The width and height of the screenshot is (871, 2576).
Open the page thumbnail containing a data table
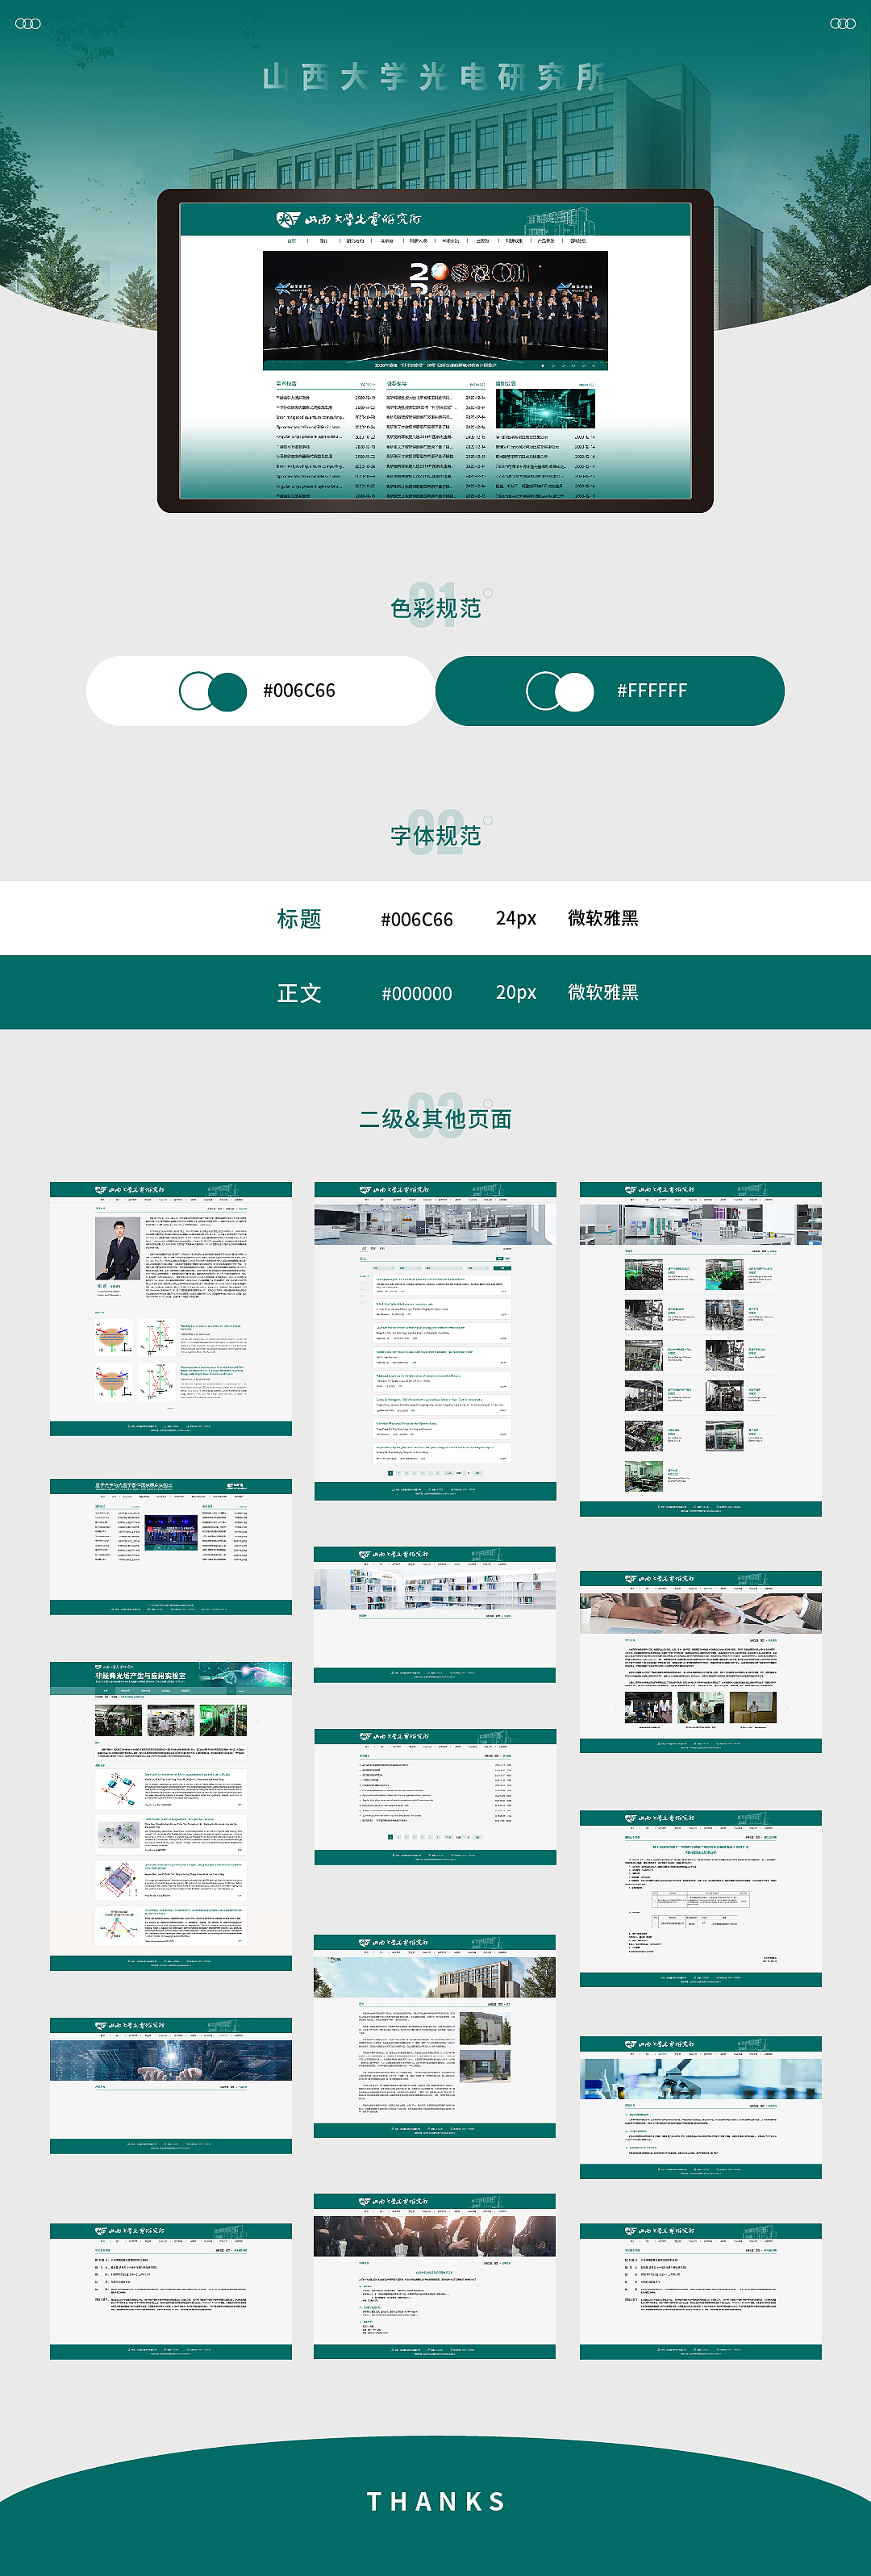(x=700, y=1898)
